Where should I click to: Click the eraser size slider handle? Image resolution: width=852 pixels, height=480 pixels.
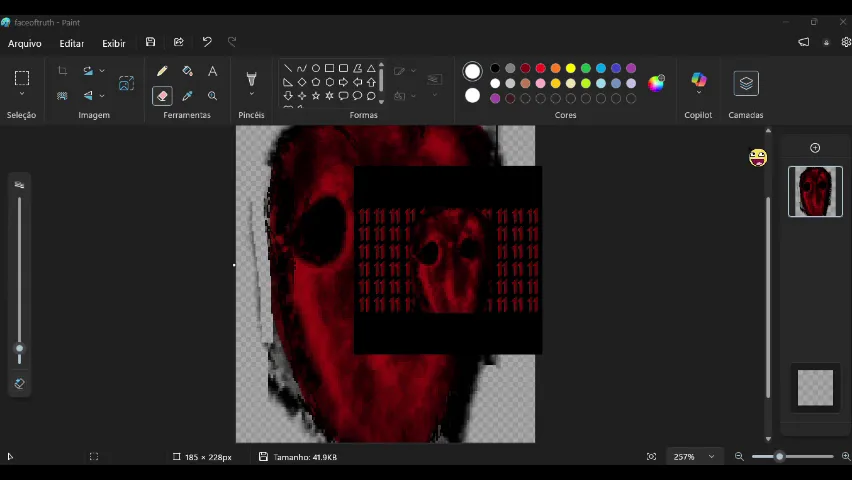[20, 348]
